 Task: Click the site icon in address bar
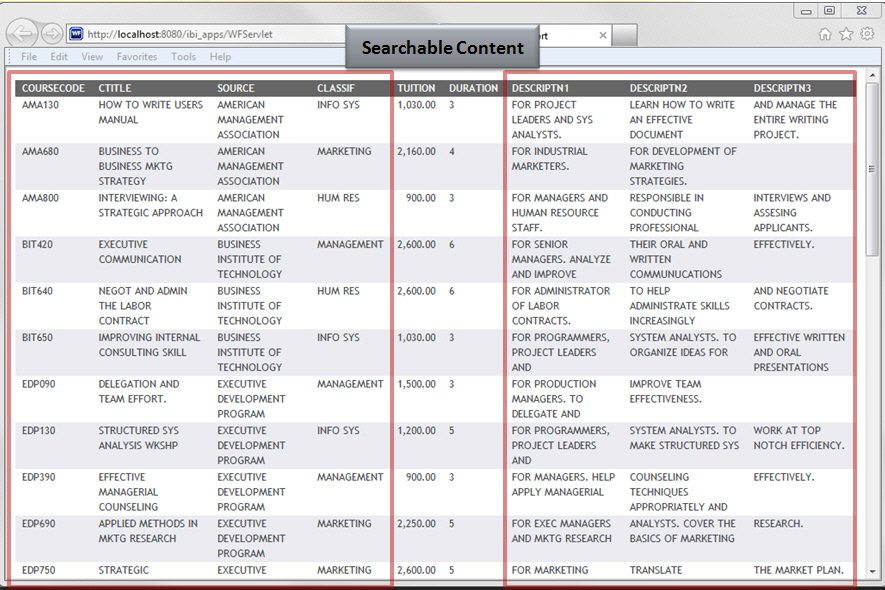coord(76,34)
